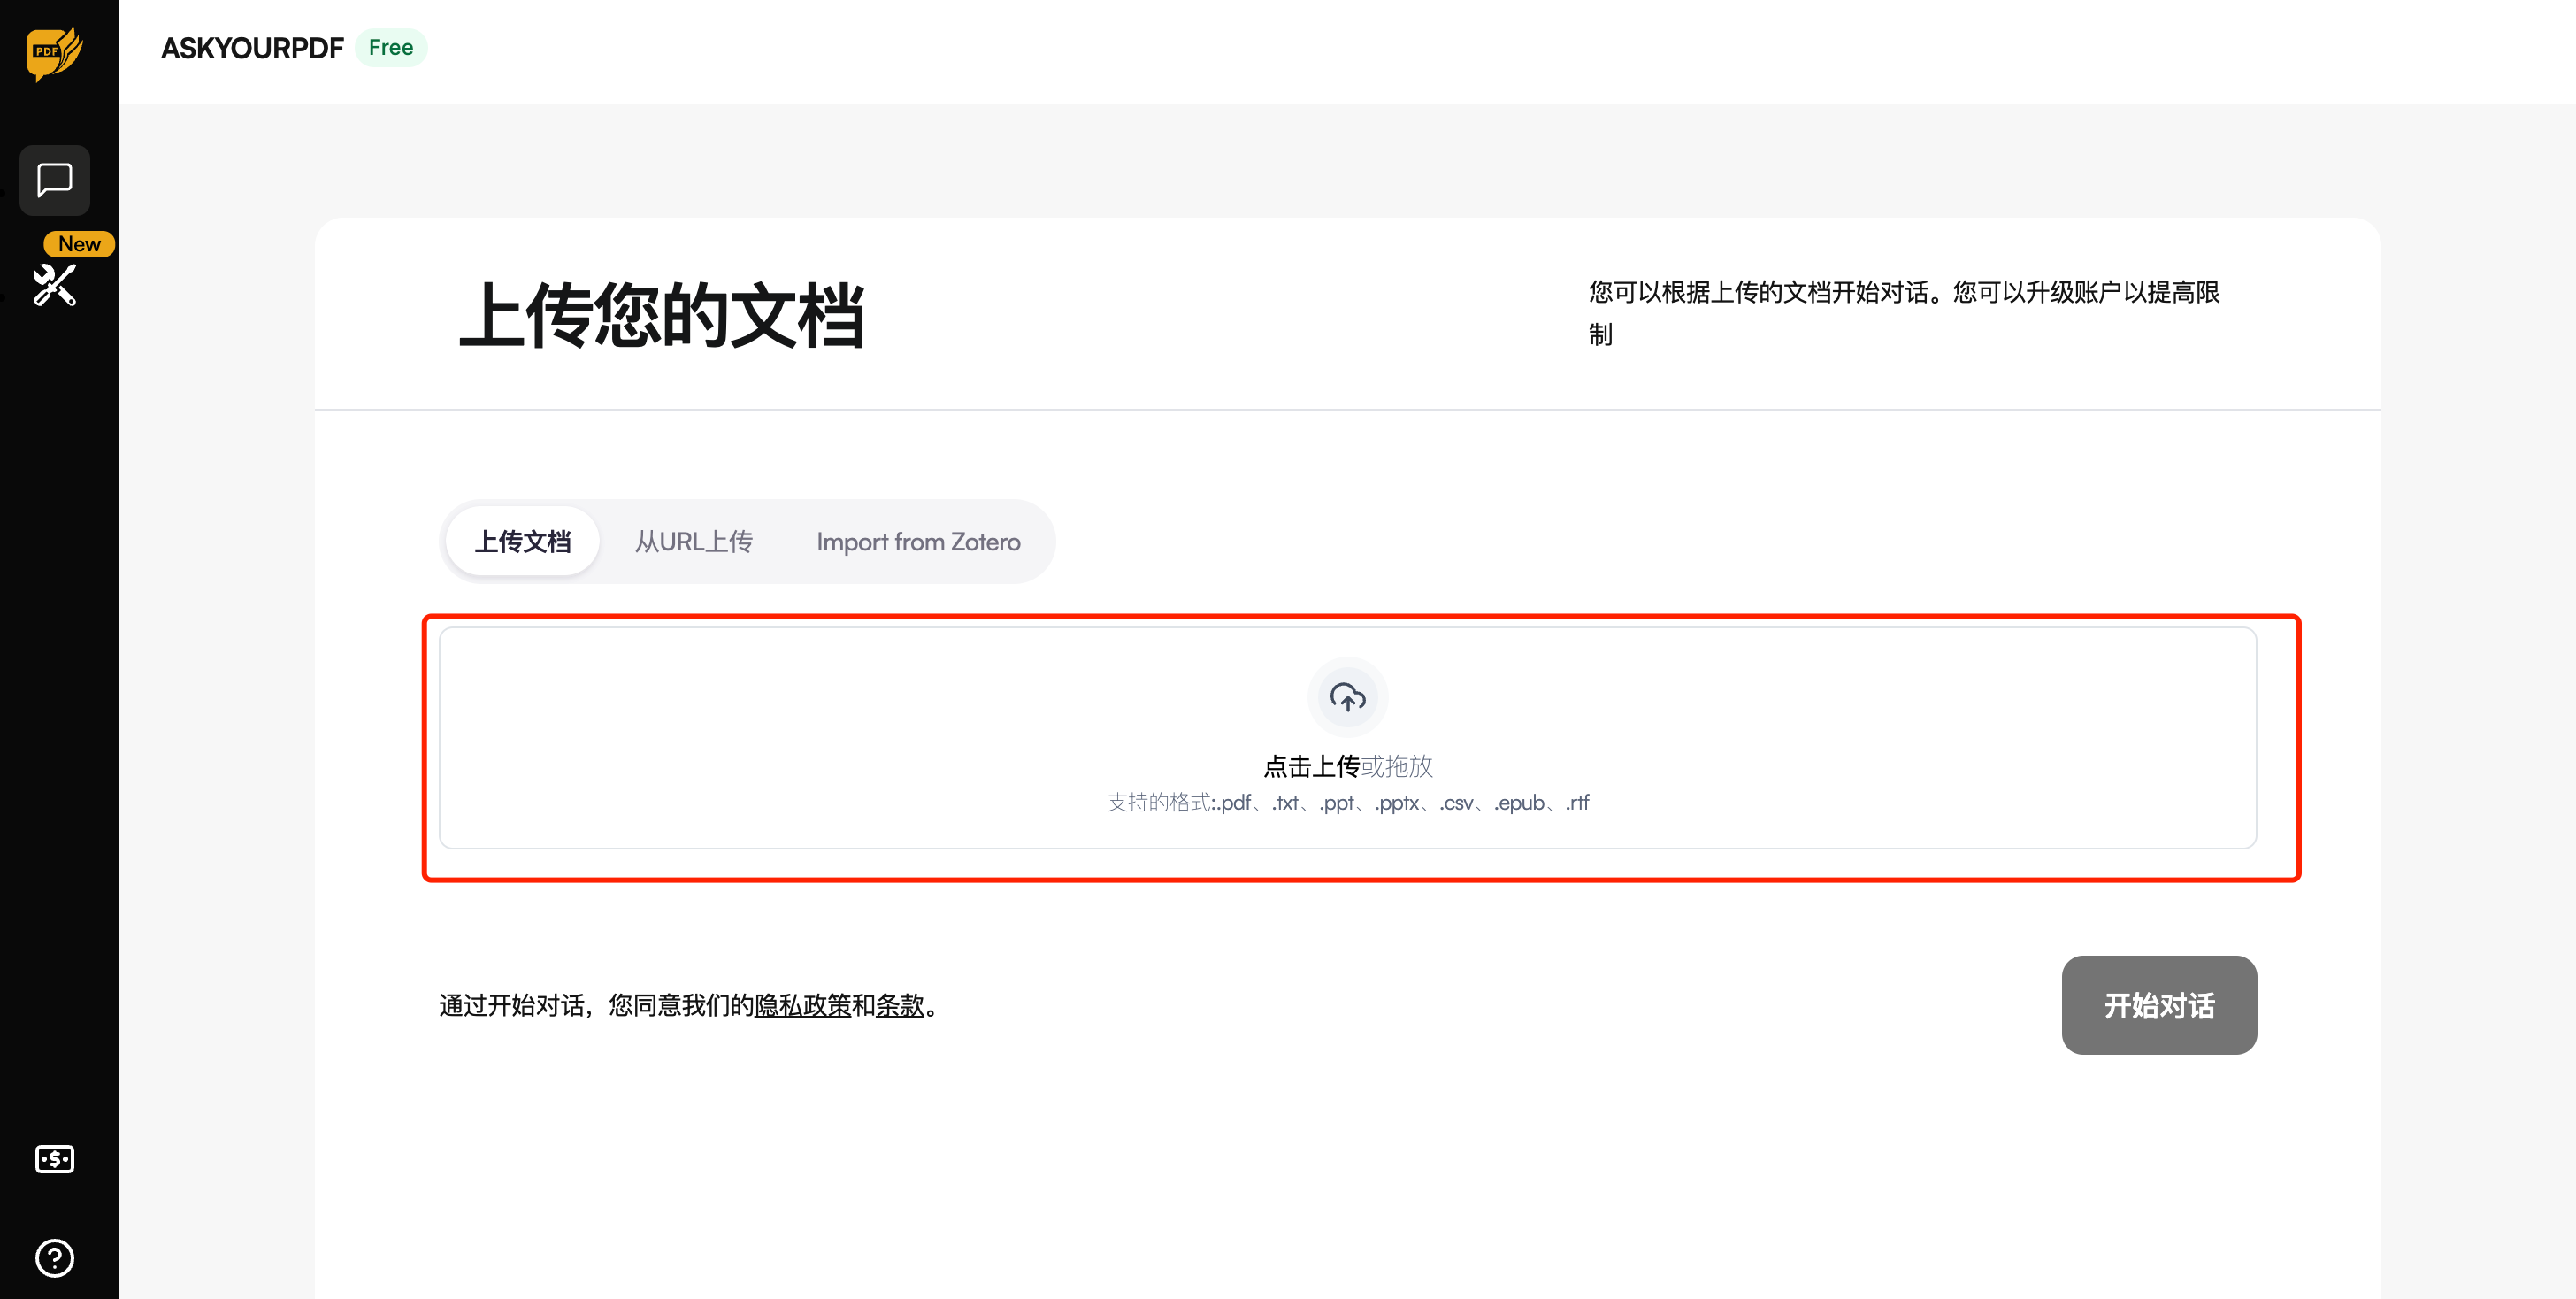Viewport: 2576px width, 1299px height.
Task: Switch to the 从URL上传 tab
Action: tap(694, 541)
